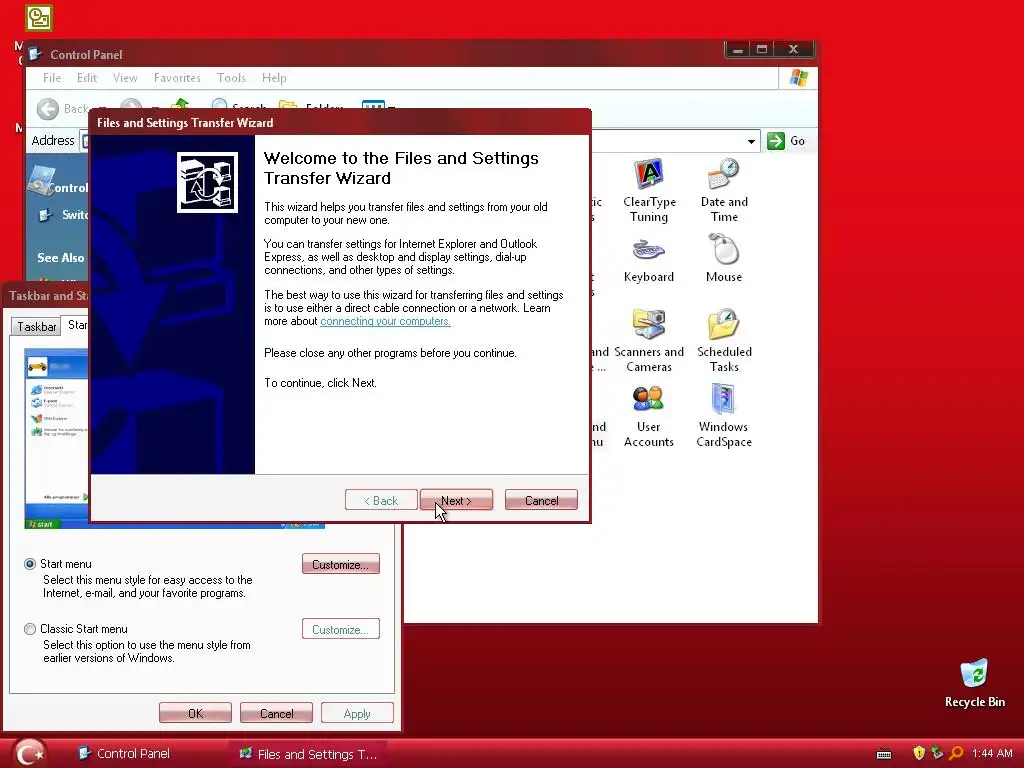Maximize the Control Panel window
The image size is (1024, 768).
point(761,50)
